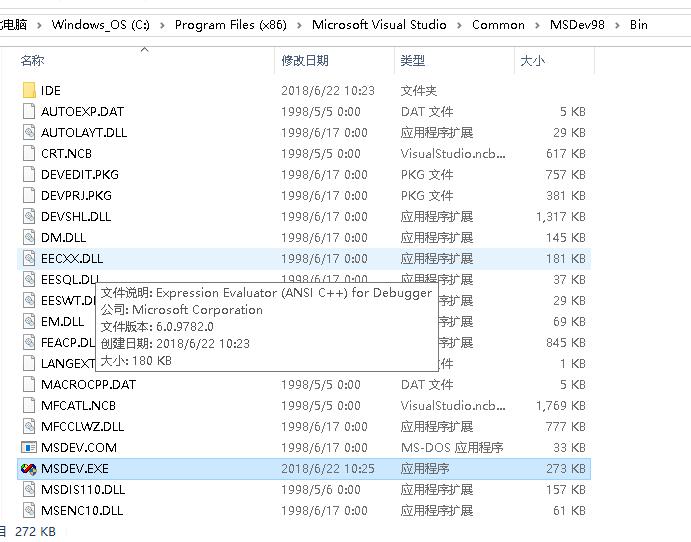Open dropdown arrow after Microsoft Visual Studio

pyautogui.click(x=459, y=25)
